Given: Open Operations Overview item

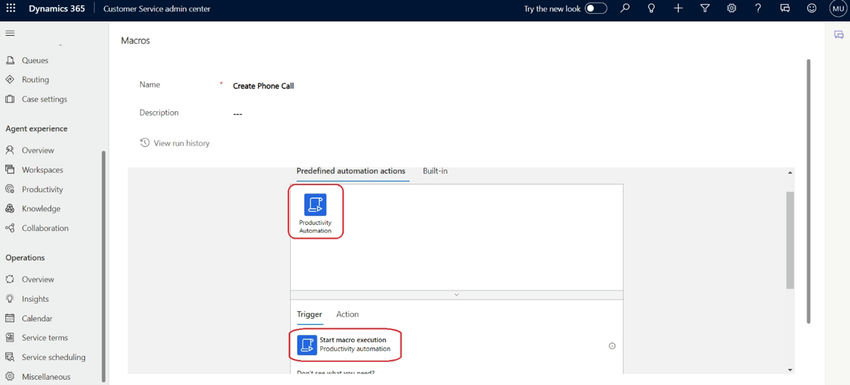Looking at the screenshot, I should pos(38,279).
